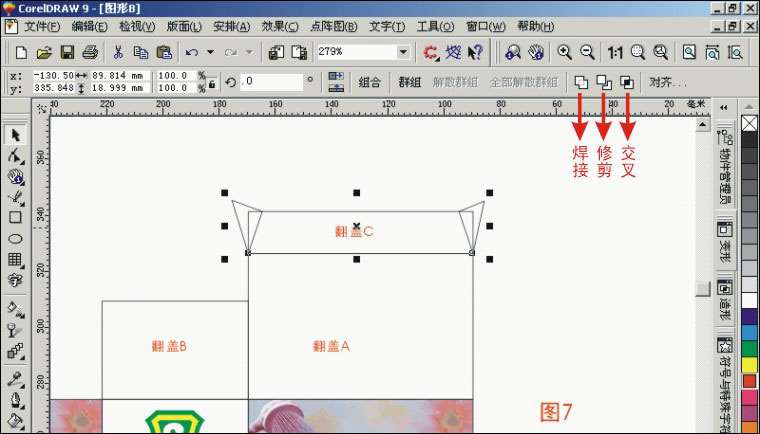This screenshot has height=434, width=760.
Task: Select the Rectangle tool in the toolbox
Action: [15, 217]
